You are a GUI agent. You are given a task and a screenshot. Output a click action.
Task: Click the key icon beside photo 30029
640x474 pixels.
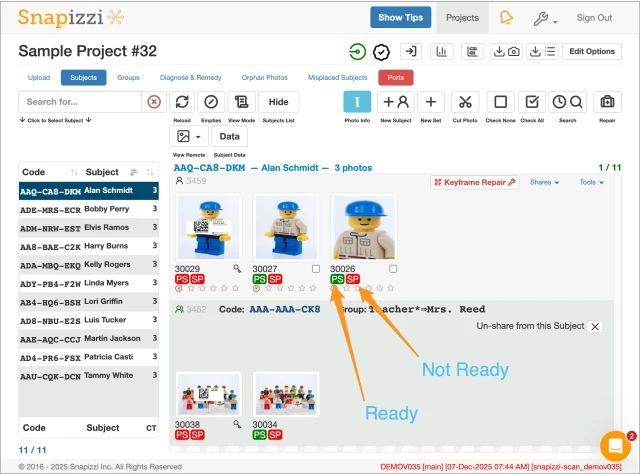coord(237,269)
